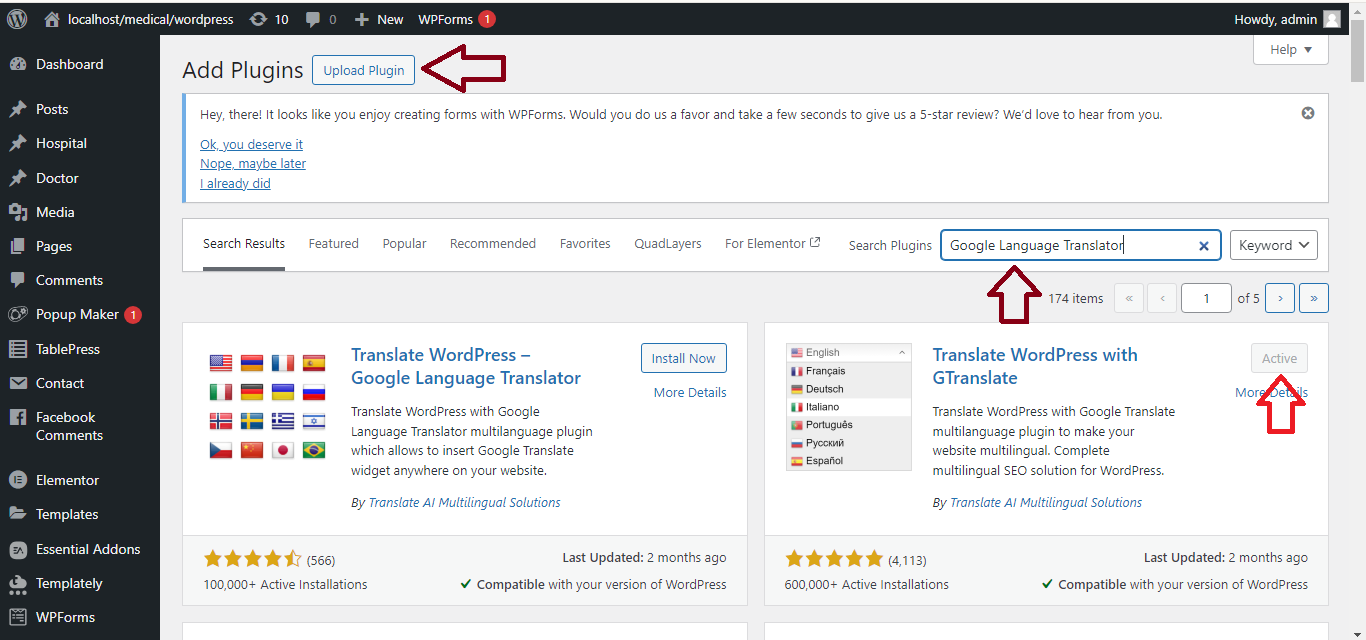Go to next page of results
The width and height of the screenshot is (1366, 640).
pos(1279,298)
